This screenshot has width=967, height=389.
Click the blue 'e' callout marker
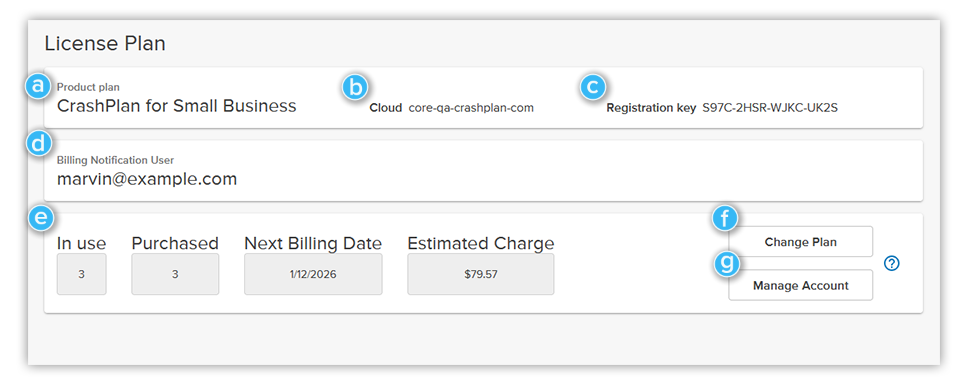coord(41,218)
